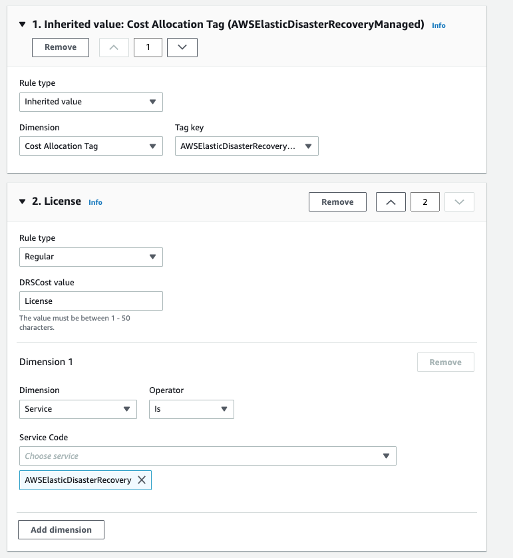Click 'The value must be between' hint

(x=75, y=323)
